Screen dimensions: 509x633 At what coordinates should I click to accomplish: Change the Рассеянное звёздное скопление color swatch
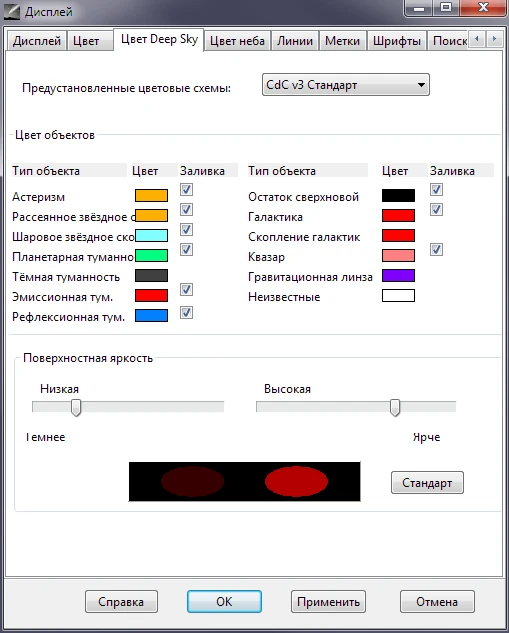click(x=151, y=216)
